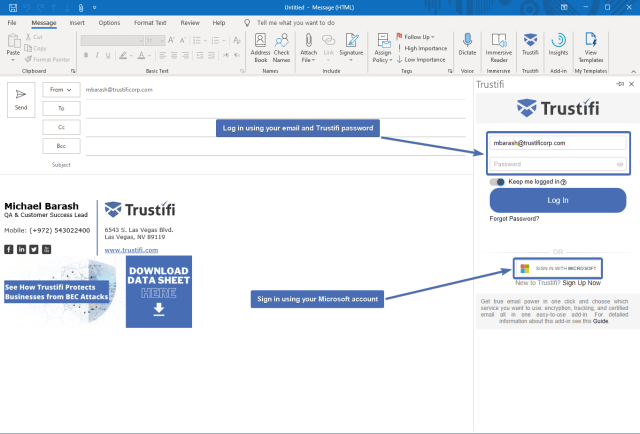Click the Bcc button
This screenshot has width=640, height=434.
pos(61,146)
